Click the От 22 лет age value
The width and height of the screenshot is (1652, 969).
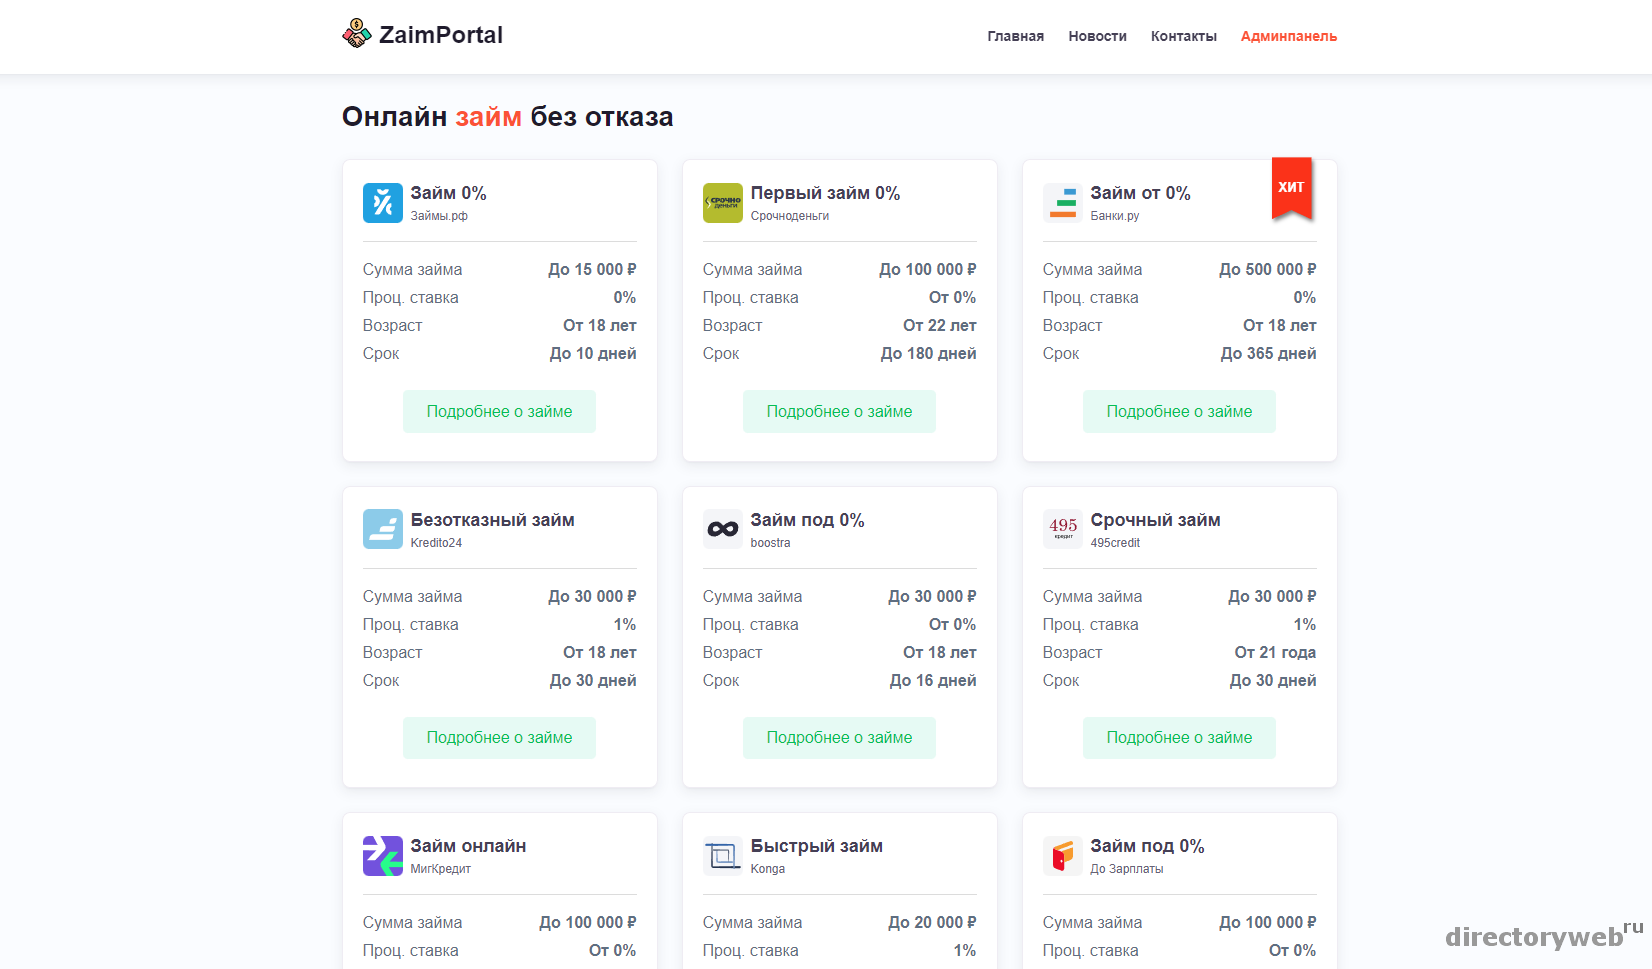click(939, 326)
